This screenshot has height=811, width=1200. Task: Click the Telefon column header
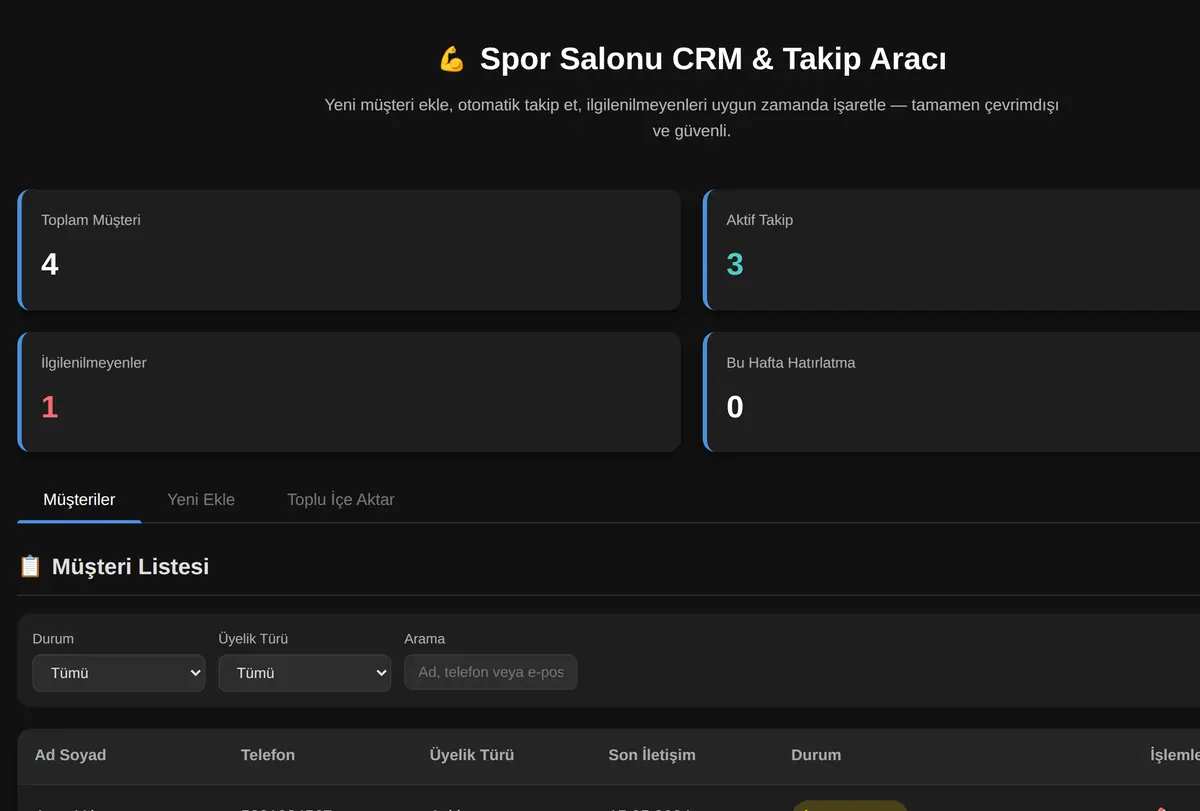[268, 755]
